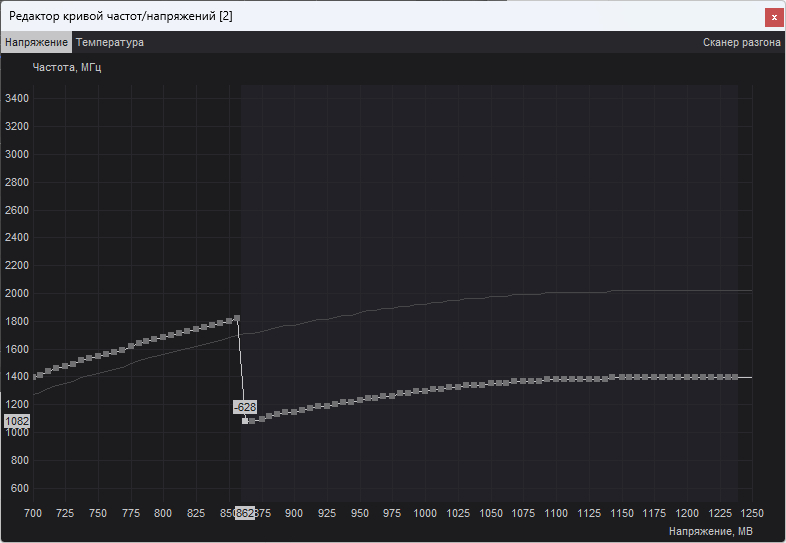This screenshot has height=543, width=786.
Task: Click the 2000 mark on frequency axis
Action: 17,293
